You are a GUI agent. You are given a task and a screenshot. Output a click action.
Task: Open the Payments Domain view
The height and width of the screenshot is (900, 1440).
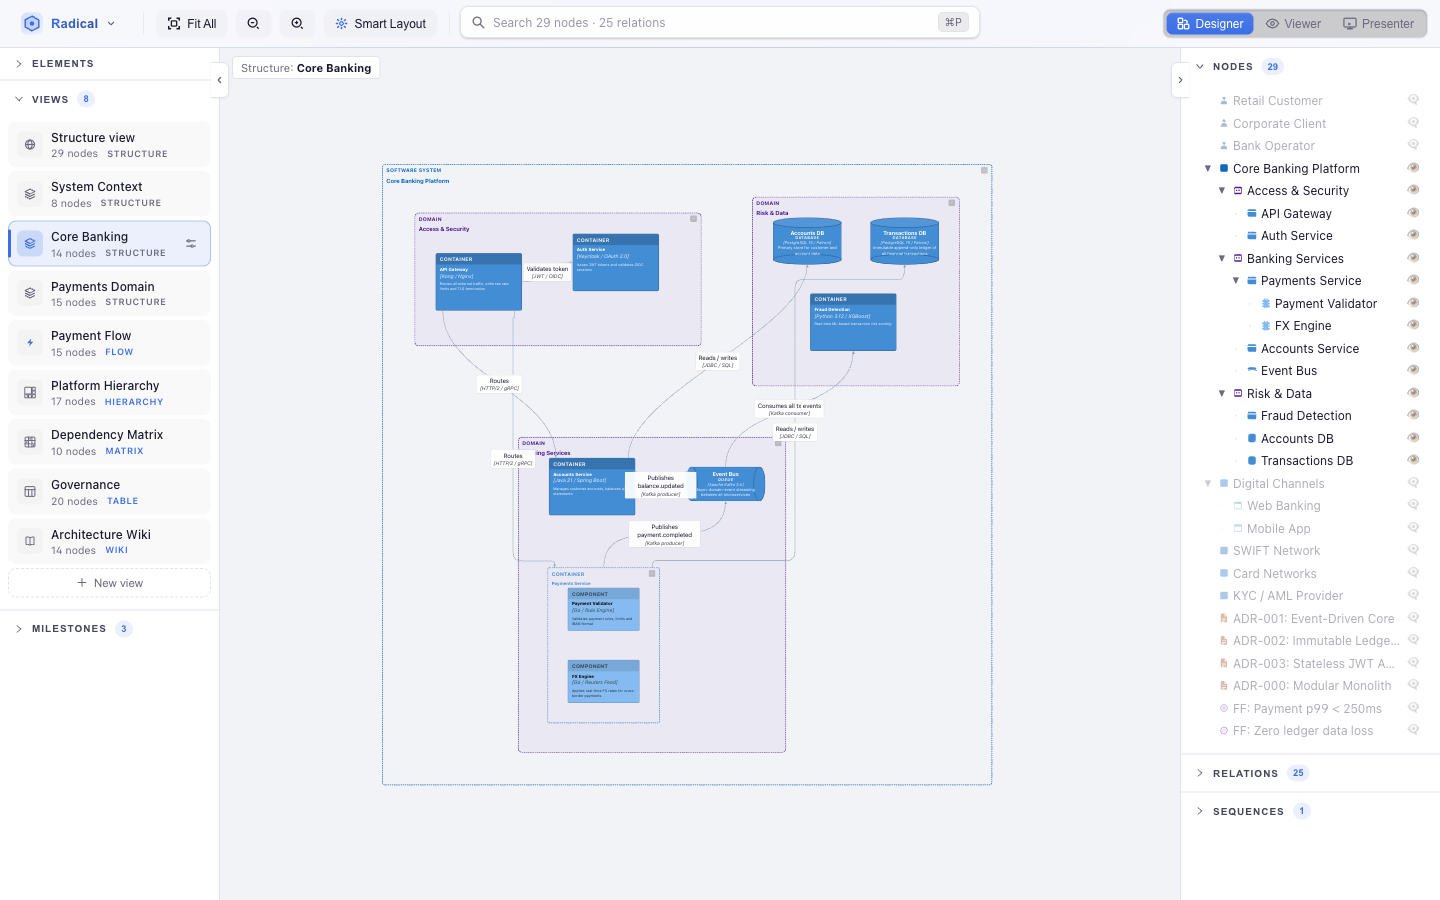110,294
